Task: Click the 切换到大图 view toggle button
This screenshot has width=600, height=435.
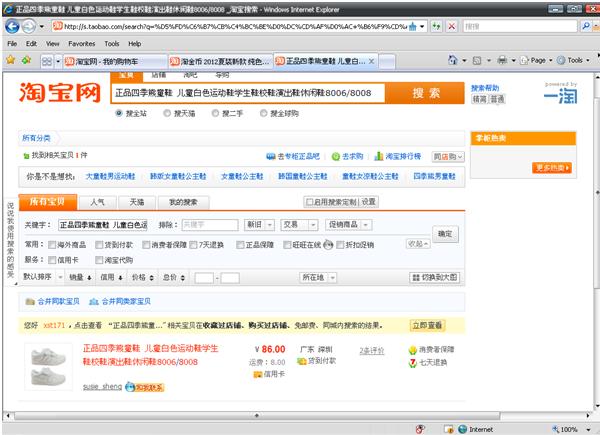Action: pos(434,277)
